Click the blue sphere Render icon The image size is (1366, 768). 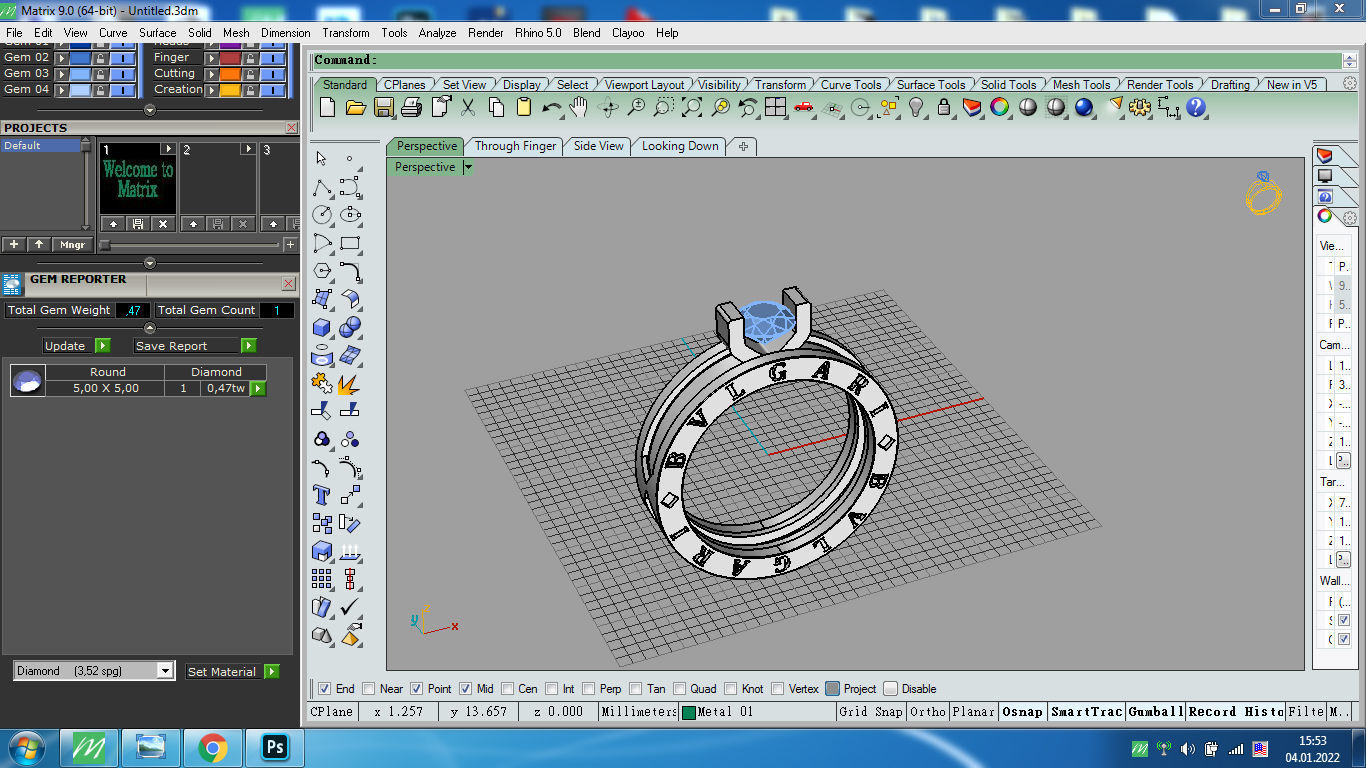[x=1083, y=107]
